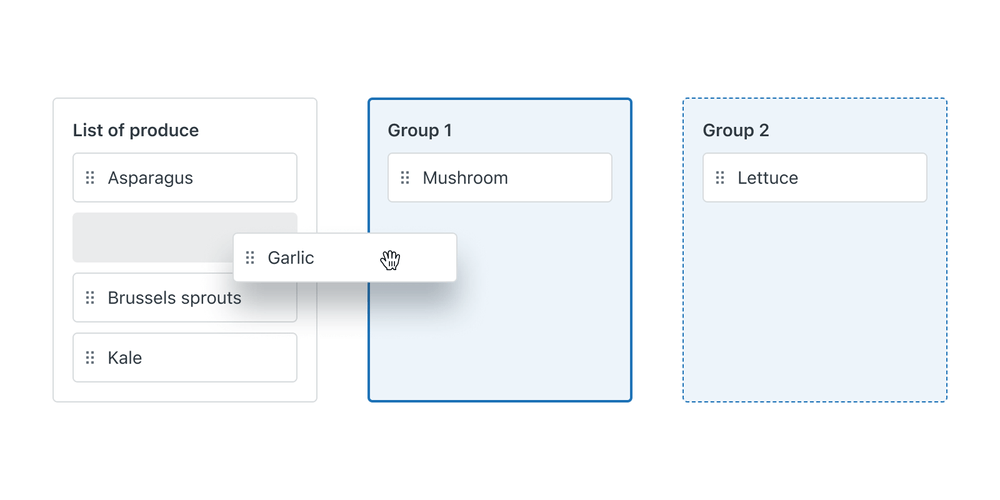Click the drag handle beside Kale
Image resolution: width=1000 pixels, height=500 pixels.
point(90,358)
